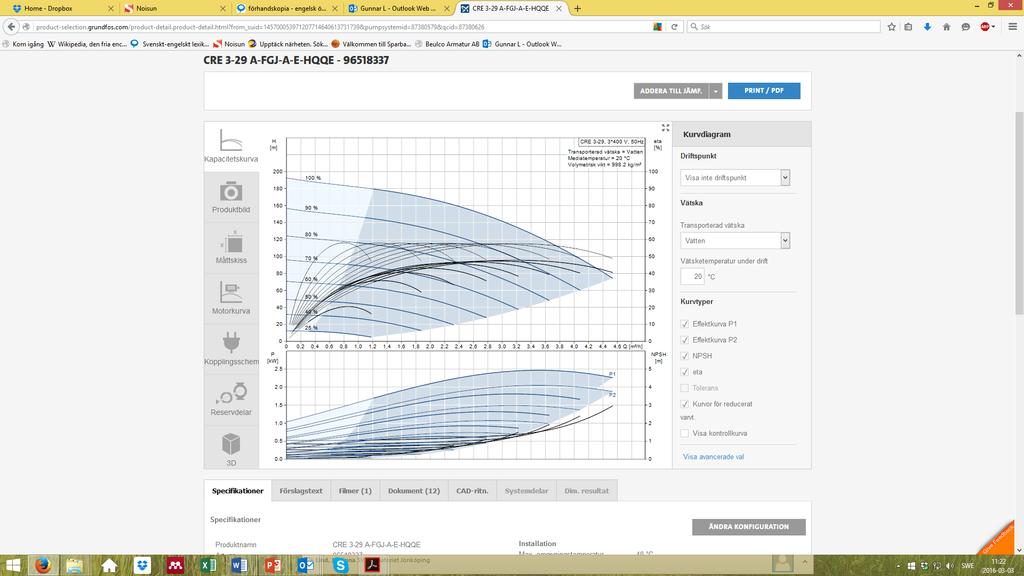Switch to the Förslagstext tab

pyautogui.click(x=301, y=491)
